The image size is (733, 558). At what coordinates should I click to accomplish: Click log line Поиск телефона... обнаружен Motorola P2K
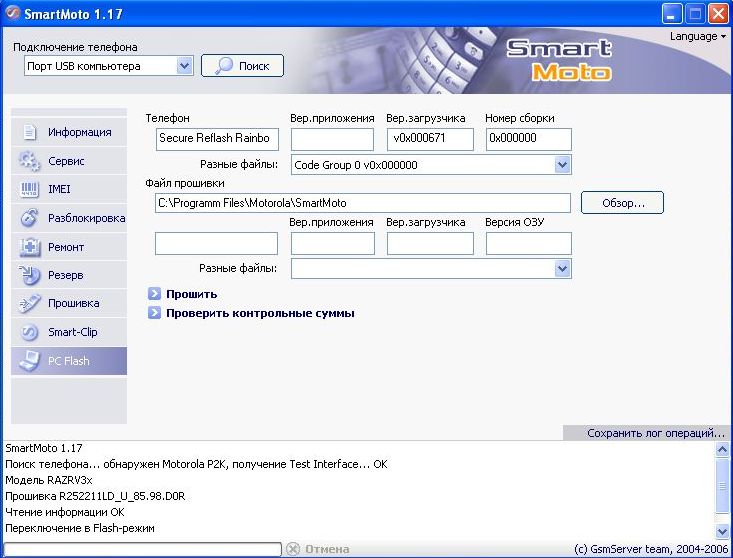[x=196, y=464]
